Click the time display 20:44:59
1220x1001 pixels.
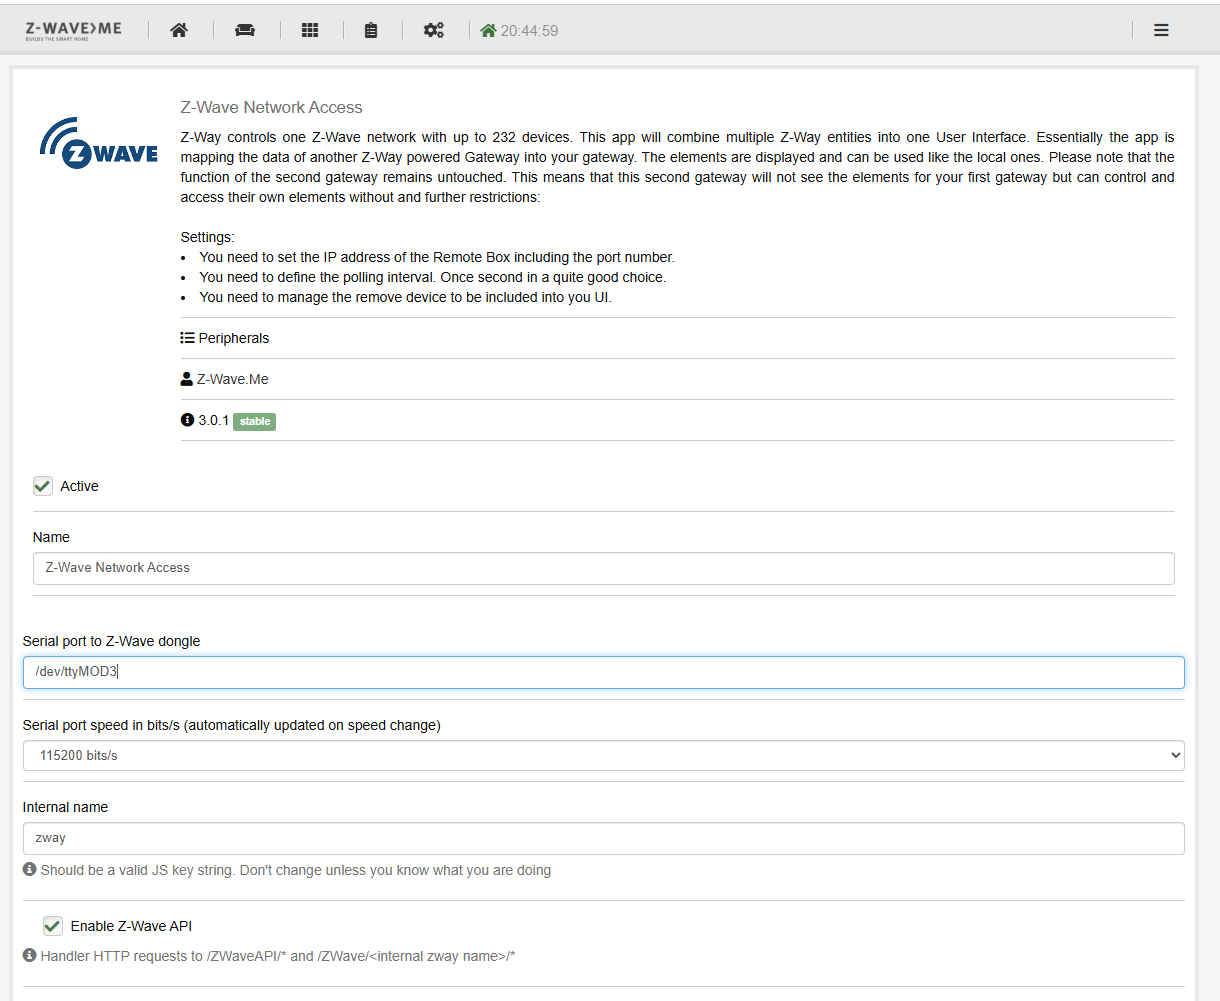tap(529, 31)
